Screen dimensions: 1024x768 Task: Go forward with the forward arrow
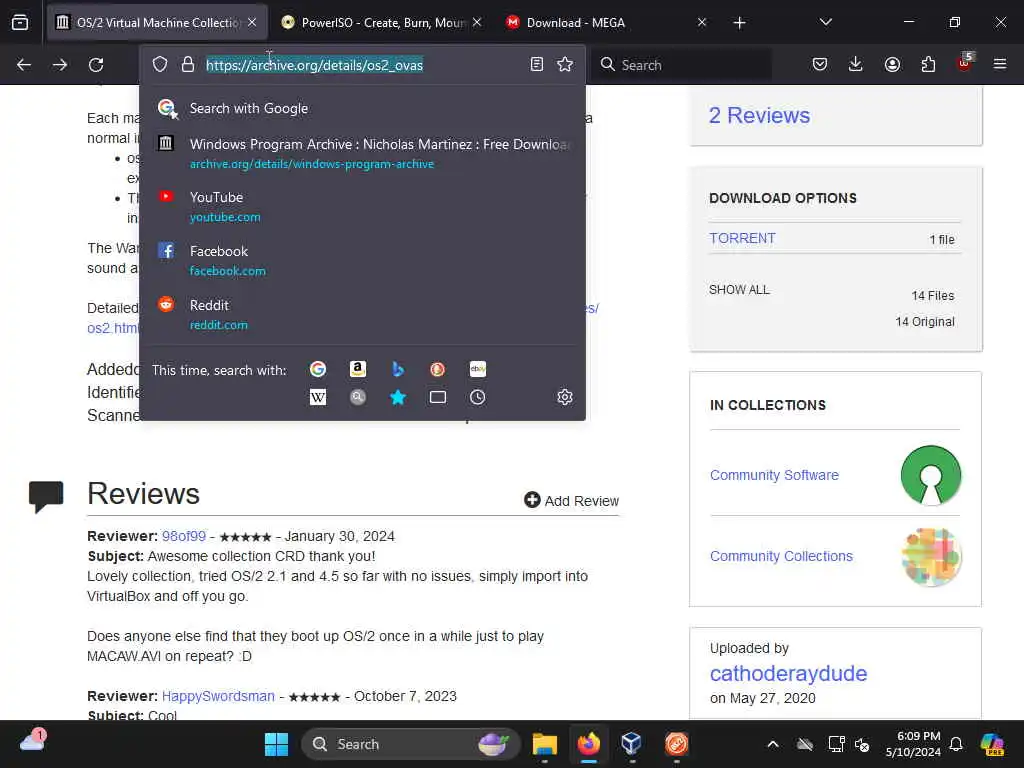pos(59,65)
